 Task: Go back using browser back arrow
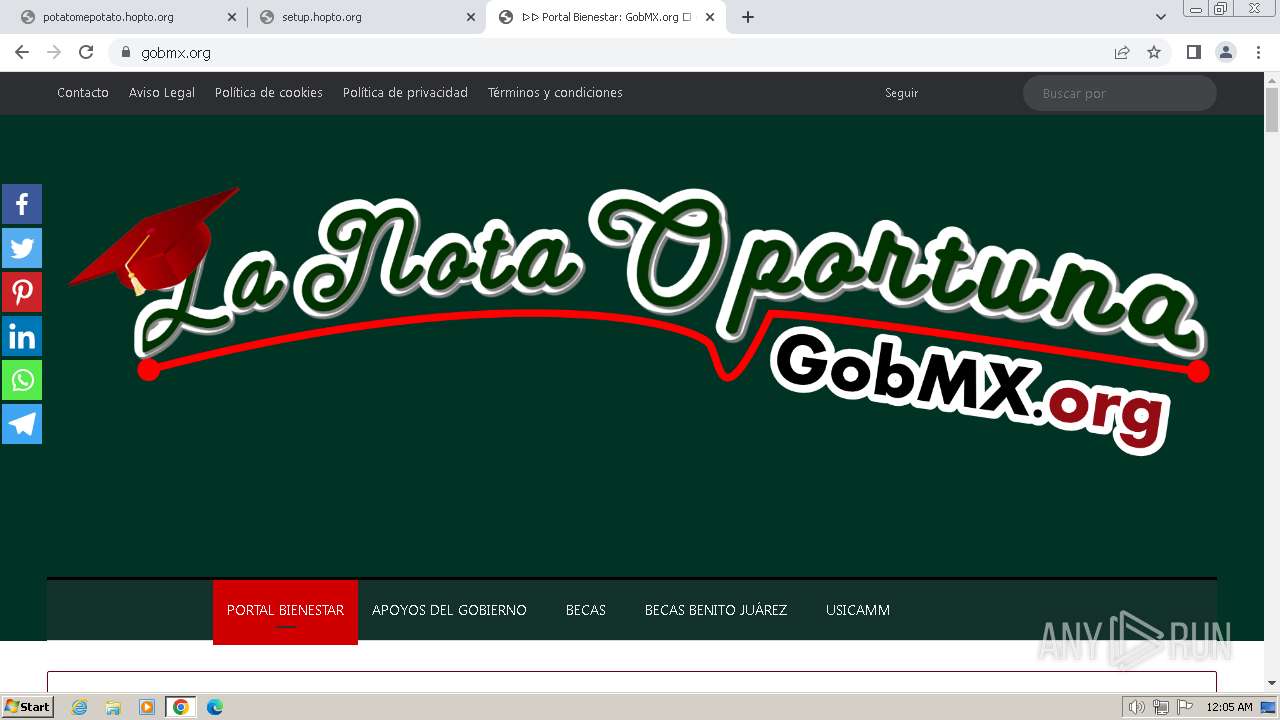click(x=22, y=52)
